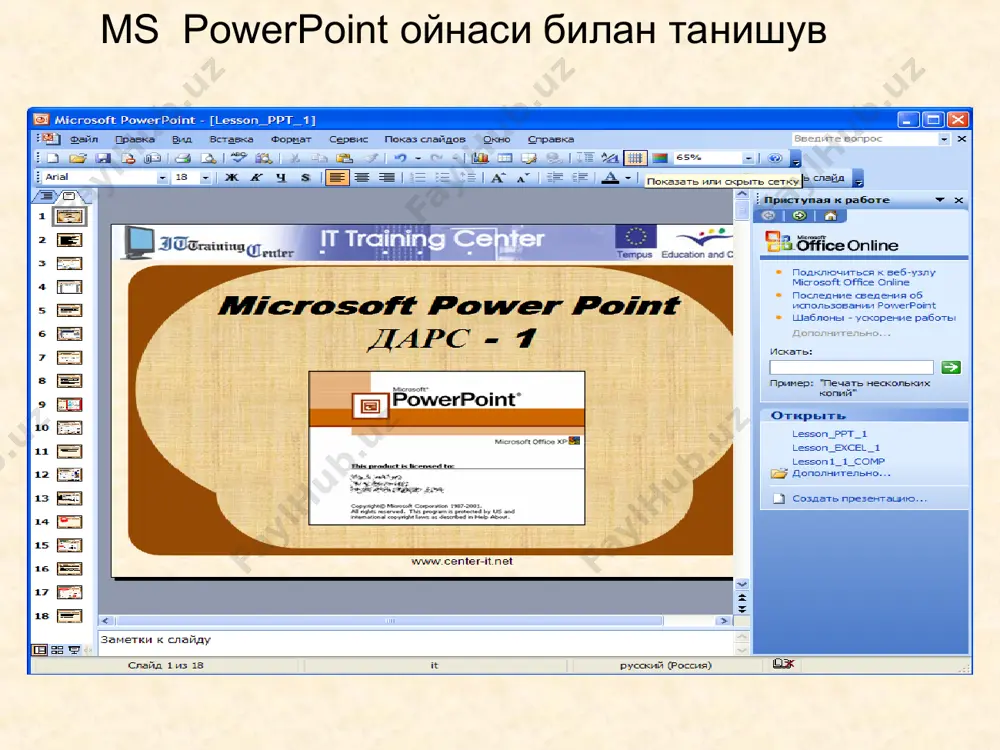The width and height of the screenshot is (1000, 750).
Task: Select slide 9 thumbnail in panel
Action: tap(70, 404)
